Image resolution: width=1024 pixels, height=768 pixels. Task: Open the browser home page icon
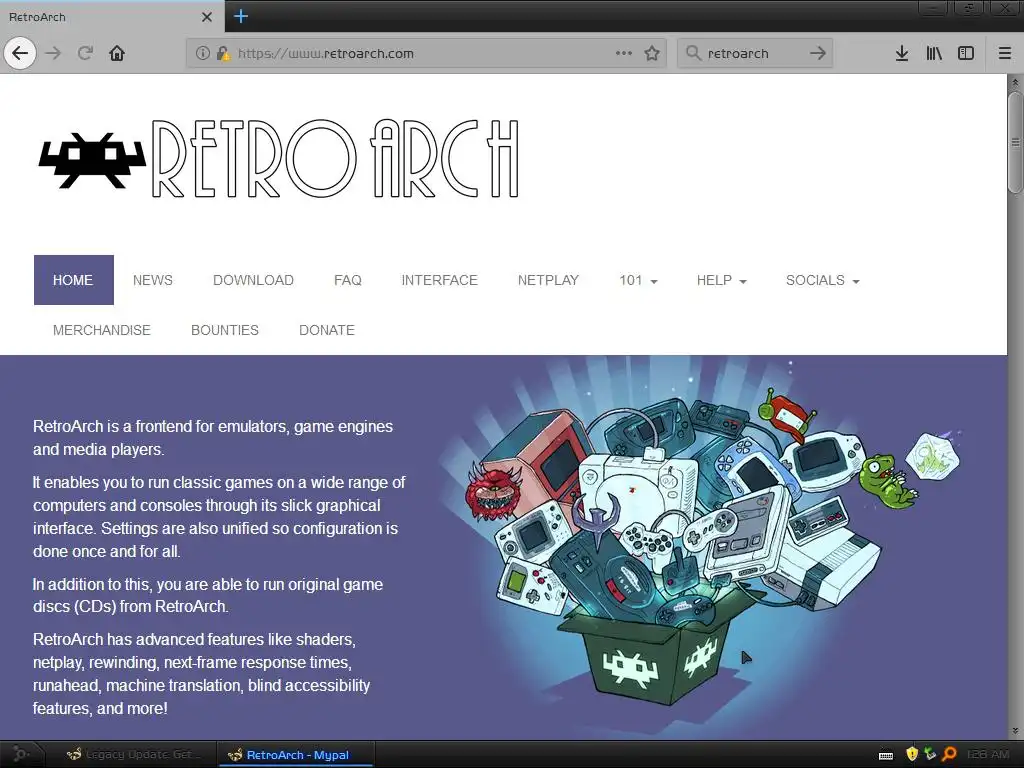(117, 53)
